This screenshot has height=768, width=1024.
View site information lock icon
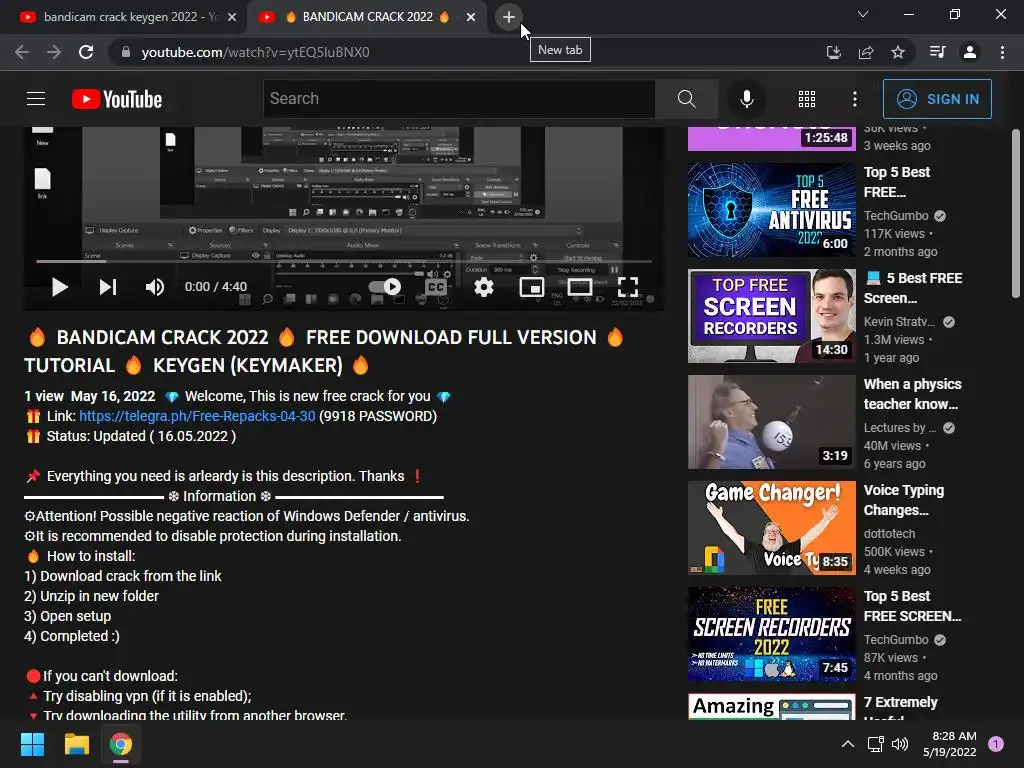(x=126, y=52)
